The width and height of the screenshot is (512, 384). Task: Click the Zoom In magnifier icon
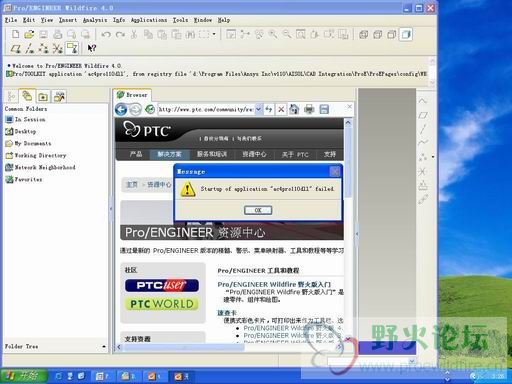click(x=273, y=34)
